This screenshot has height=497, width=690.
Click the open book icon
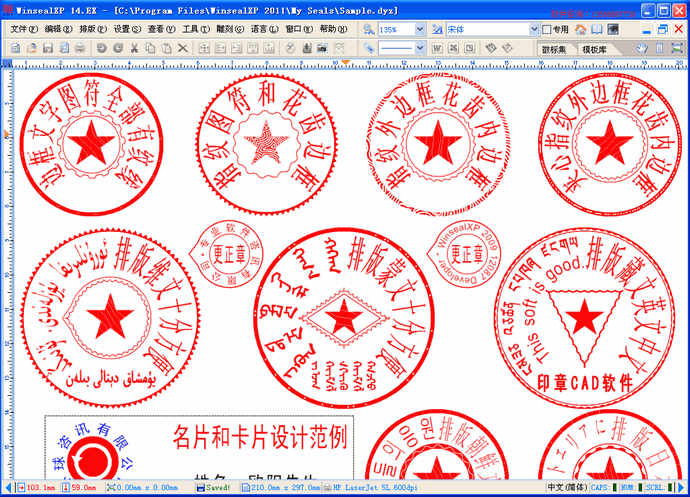coord(597,29)
